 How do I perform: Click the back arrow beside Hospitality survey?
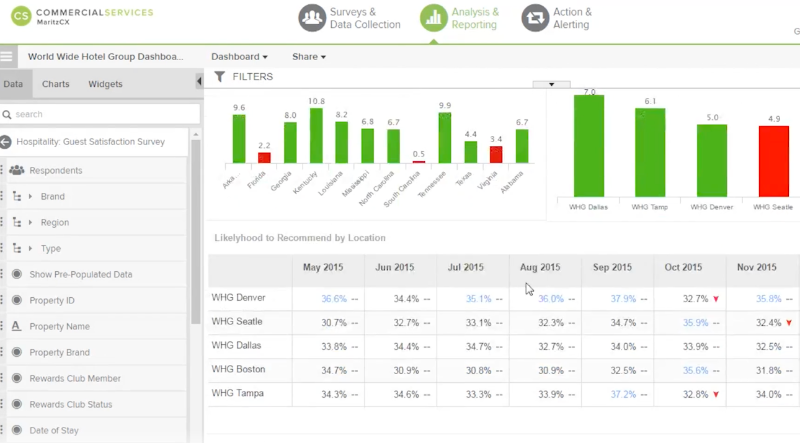pos(6,142)
